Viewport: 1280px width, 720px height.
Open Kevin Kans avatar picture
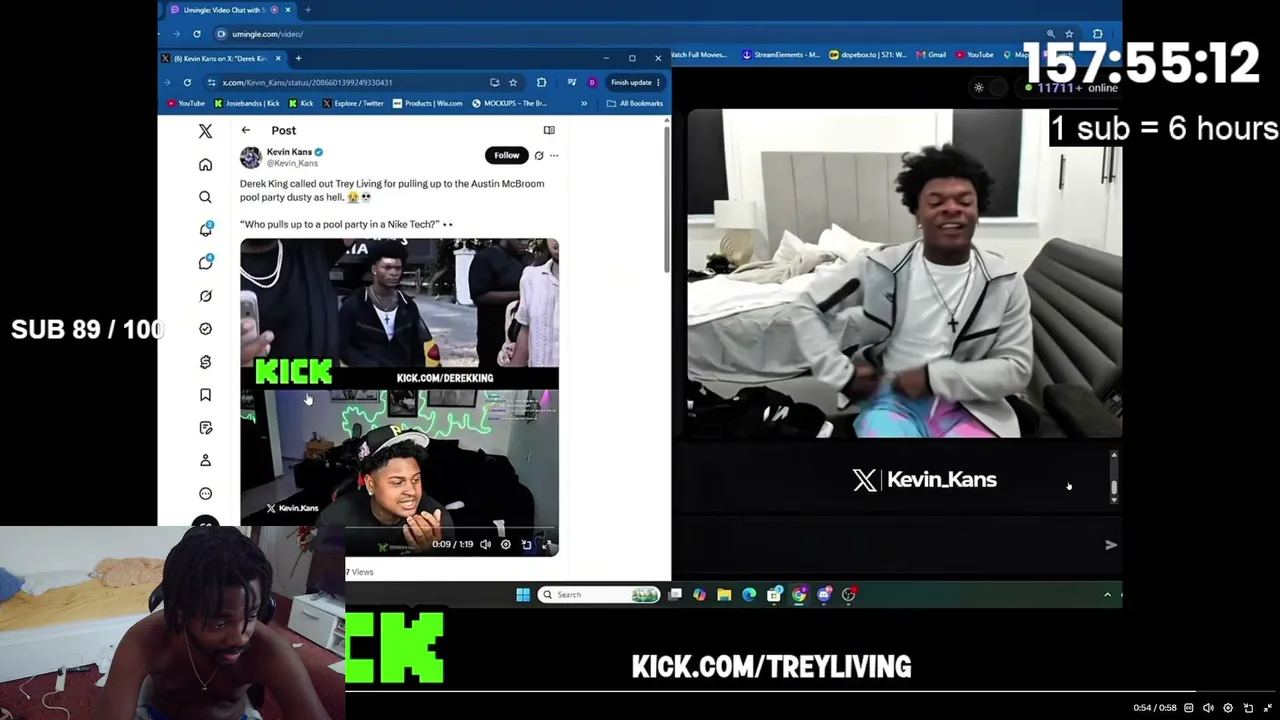coord(251,157)
